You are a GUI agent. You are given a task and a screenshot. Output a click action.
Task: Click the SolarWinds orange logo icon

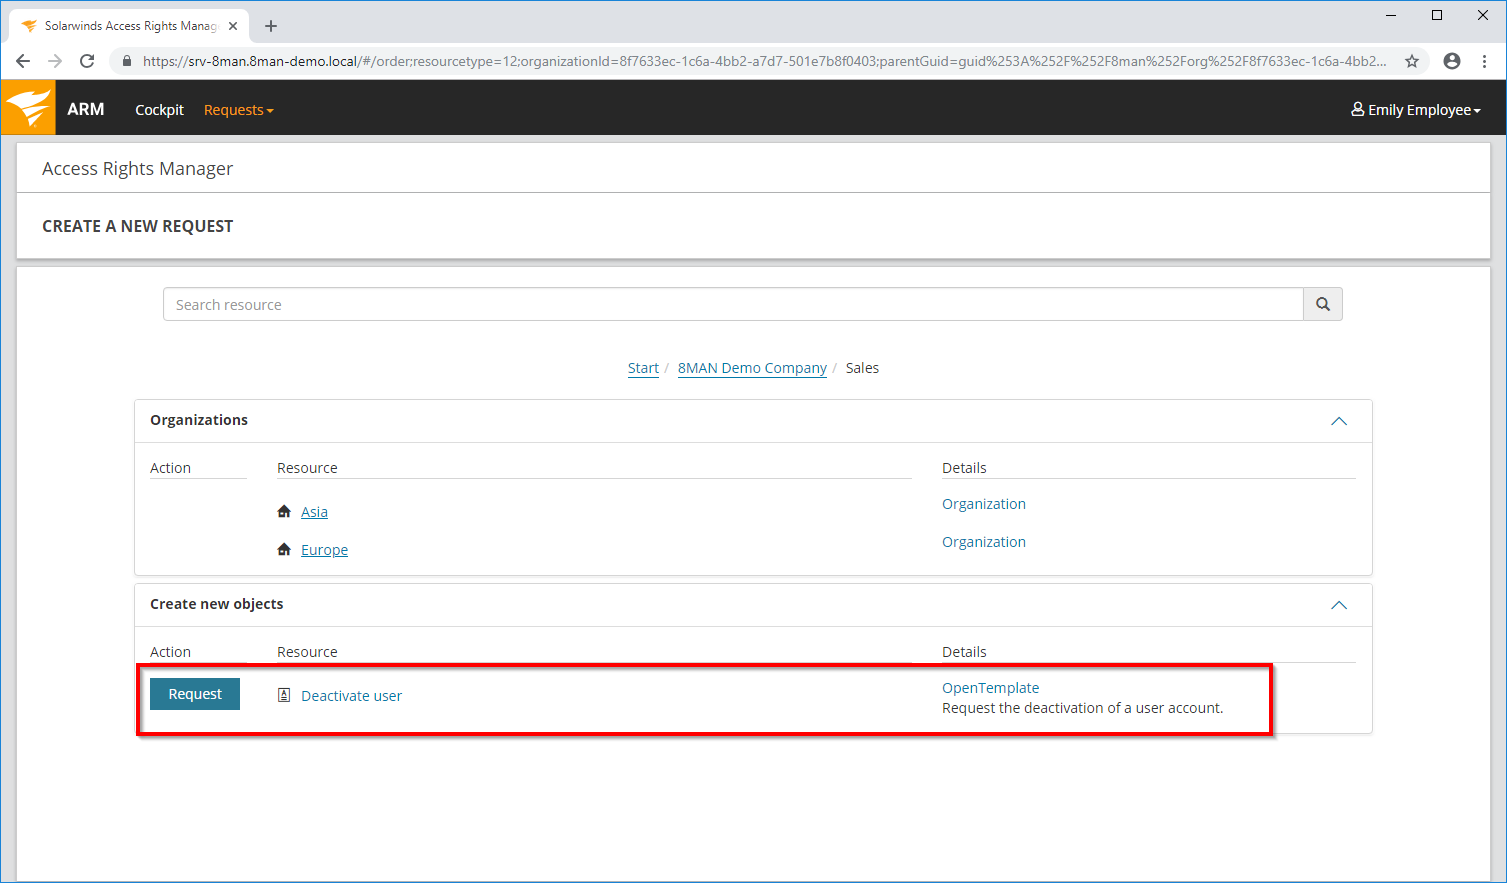(28, 108)
